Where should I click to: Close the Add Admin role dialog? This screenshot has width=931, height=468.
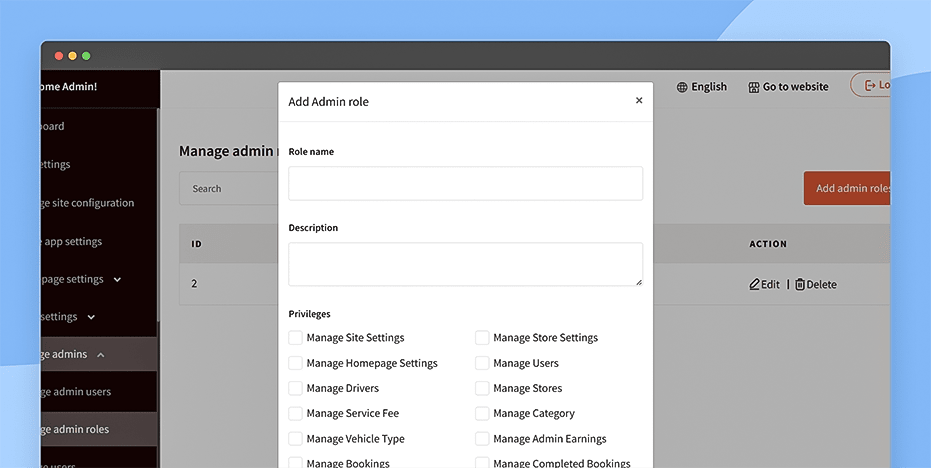click(639, 100)
